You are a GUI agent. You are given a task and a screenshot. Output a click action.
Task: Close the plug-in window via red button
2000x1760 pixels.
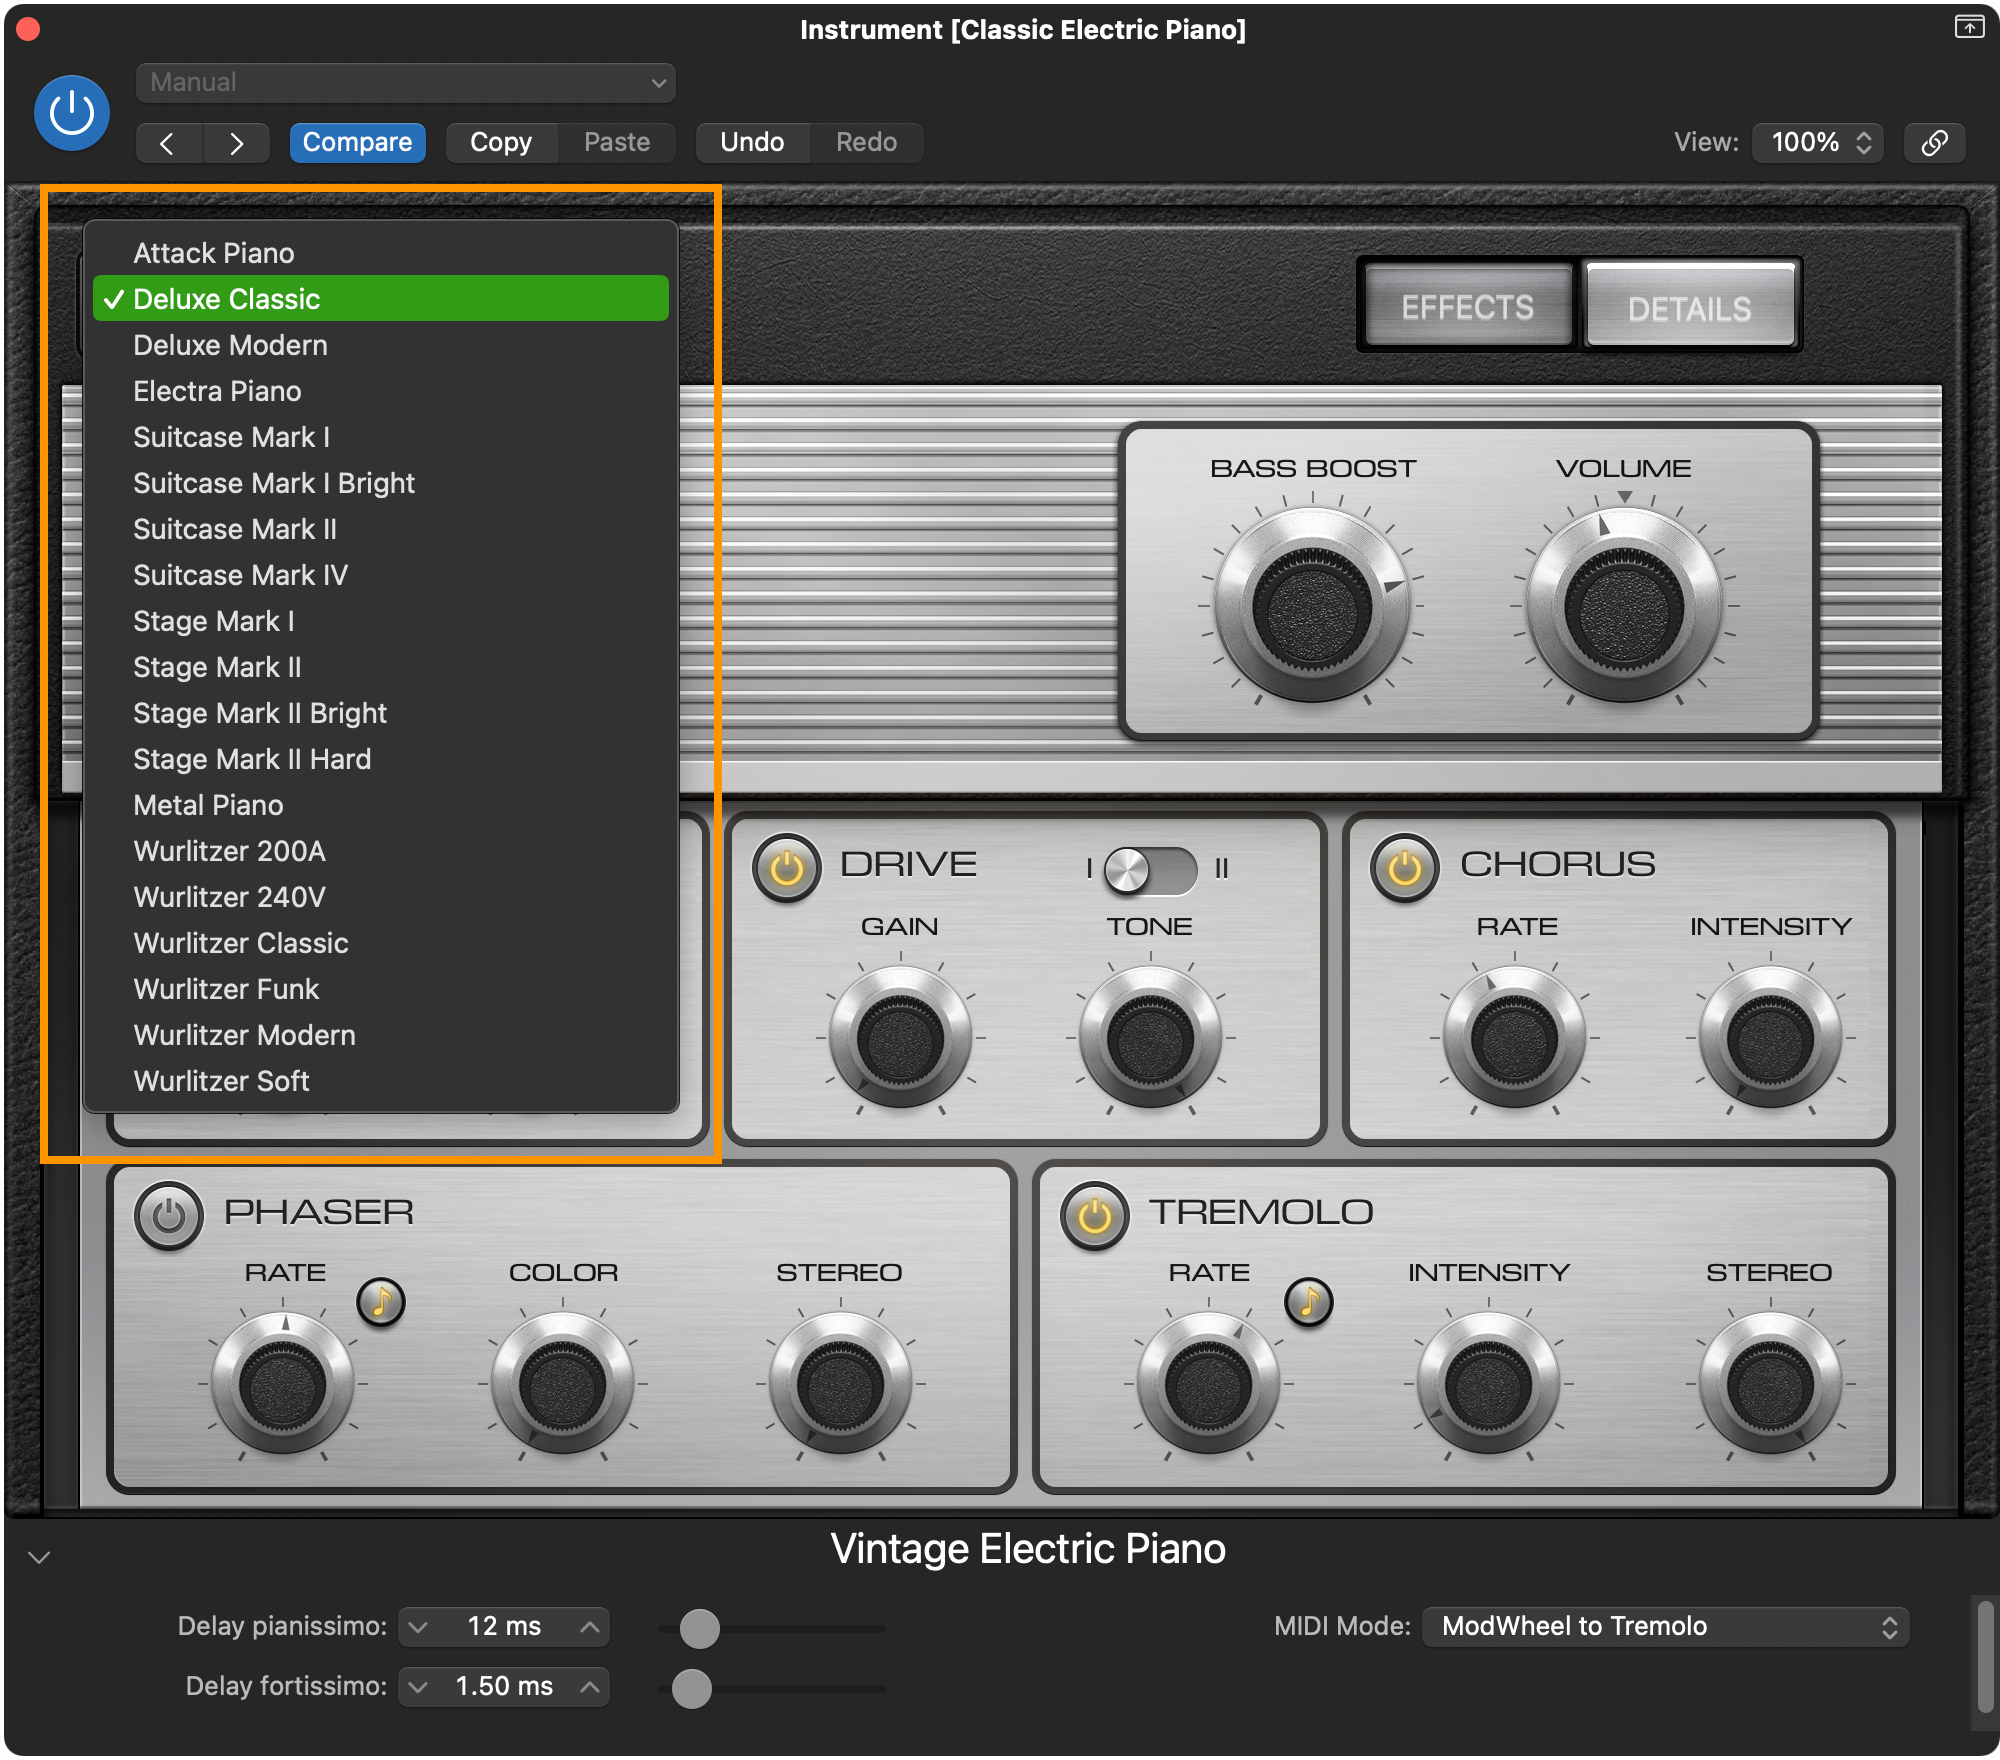(x=28, y=29)
